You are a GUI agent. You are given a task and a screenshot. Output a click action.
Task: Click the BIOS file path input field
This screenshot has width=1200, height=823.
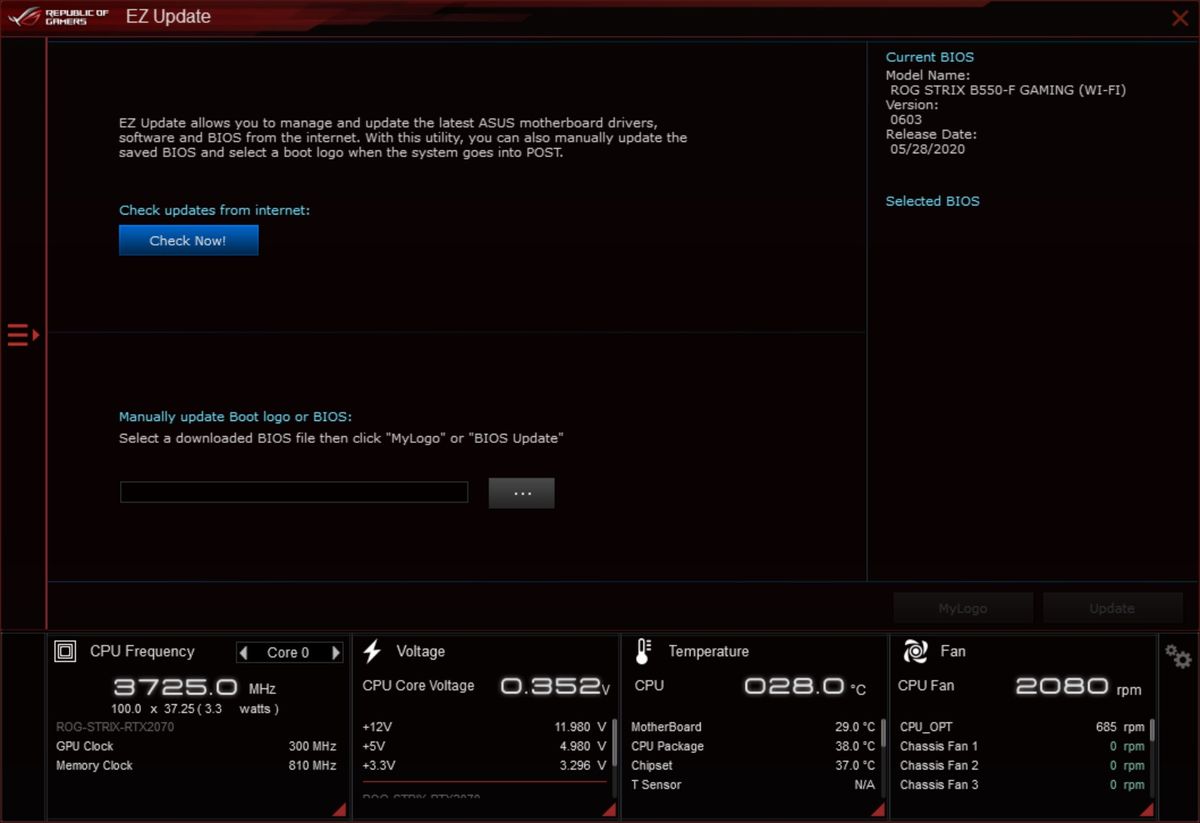(294, 492)
